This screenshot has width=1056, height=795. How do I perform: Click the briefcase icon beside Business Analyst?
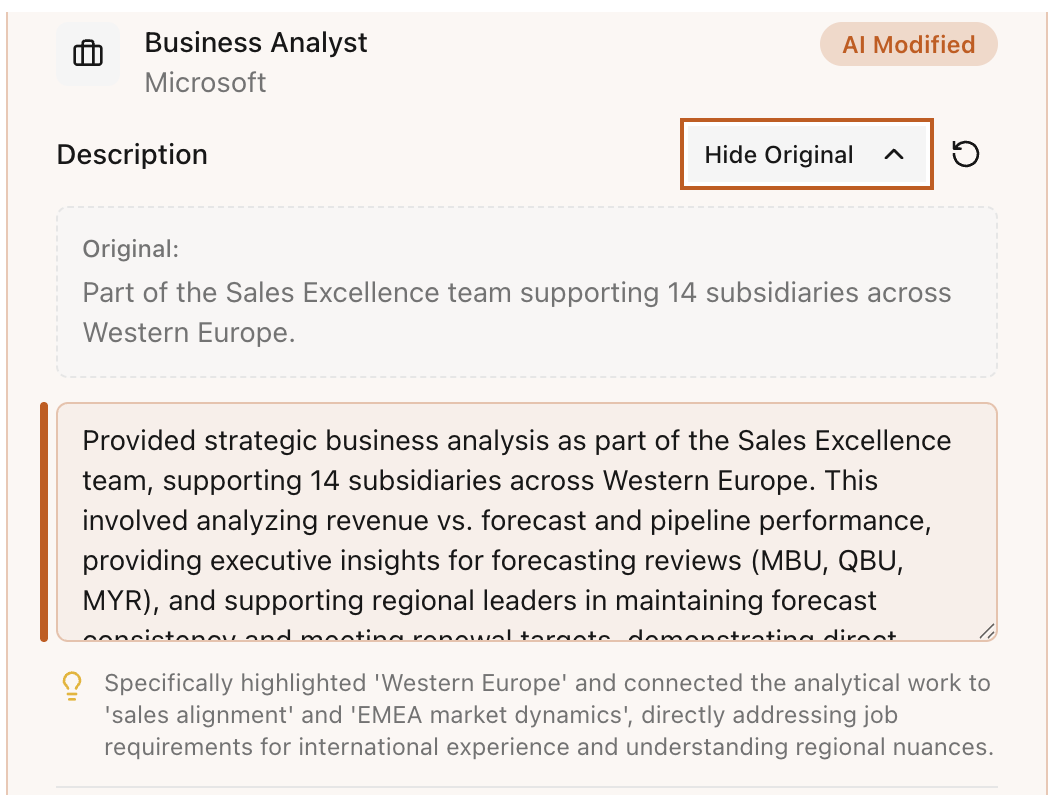[x=88, y=54]
